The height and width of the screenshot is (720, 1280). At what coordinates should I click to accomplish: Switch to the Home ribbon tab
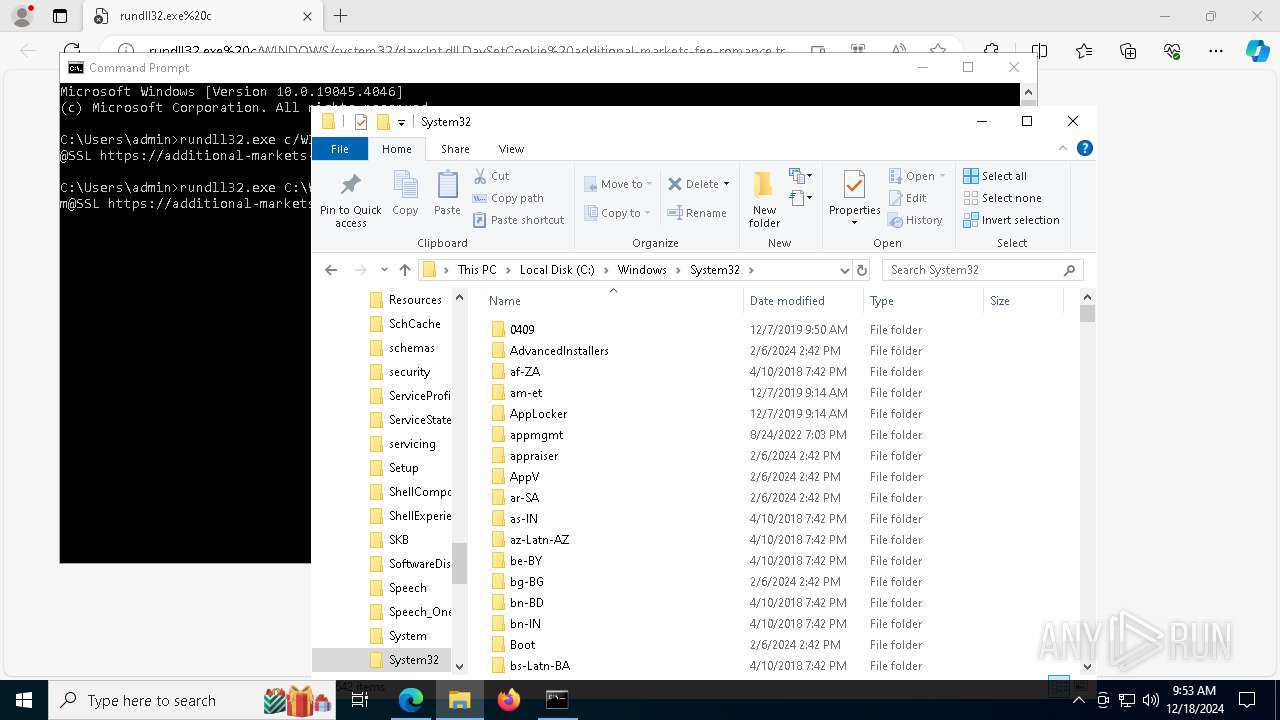[397, 149]
